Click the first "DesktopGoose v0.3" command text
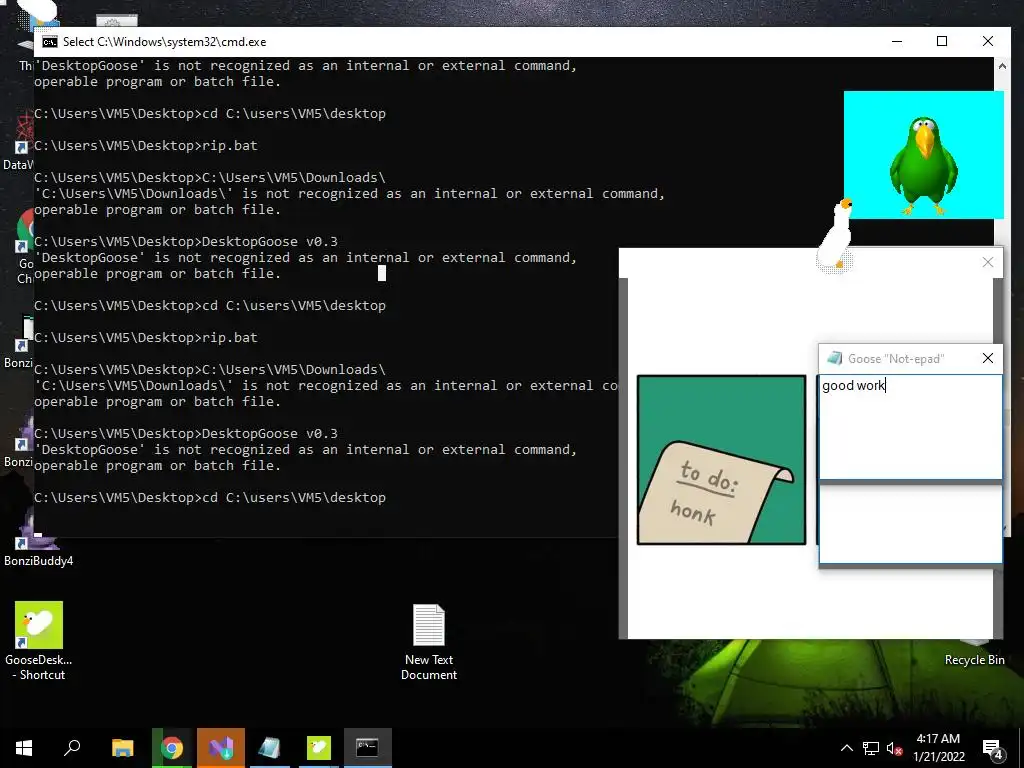1024x768 pixels. click(270, 242)
